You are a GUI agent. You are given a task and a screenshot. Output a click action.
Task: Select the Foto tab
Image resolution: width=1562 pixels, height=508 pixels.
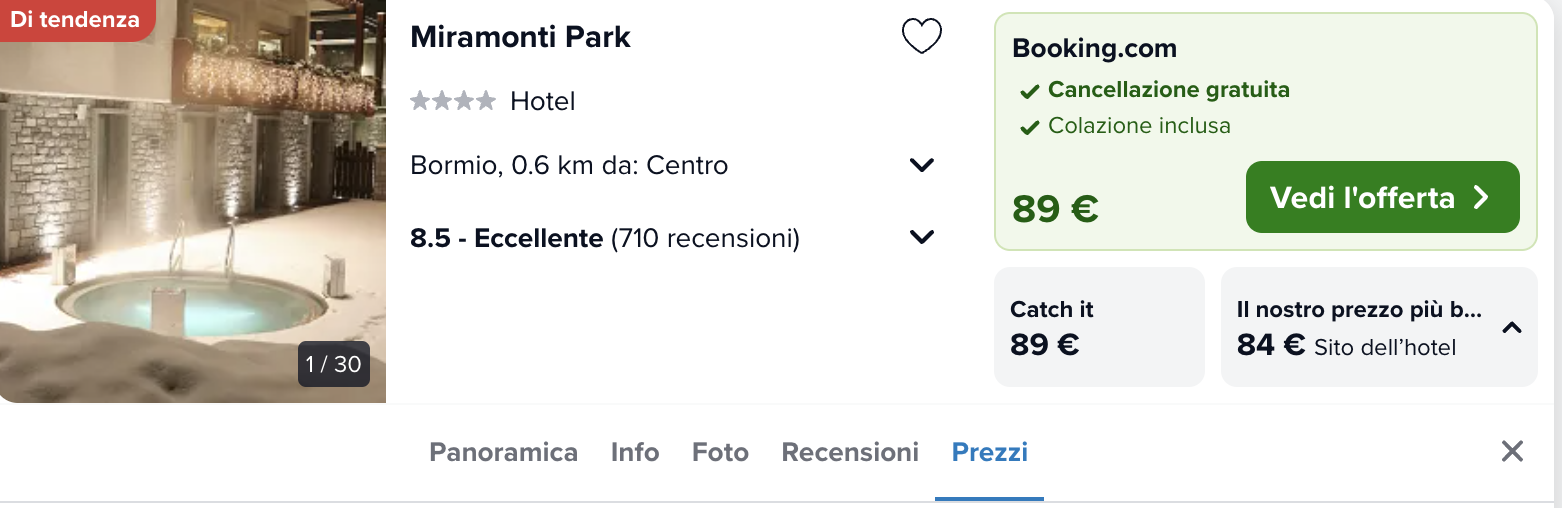pos(720,452)
